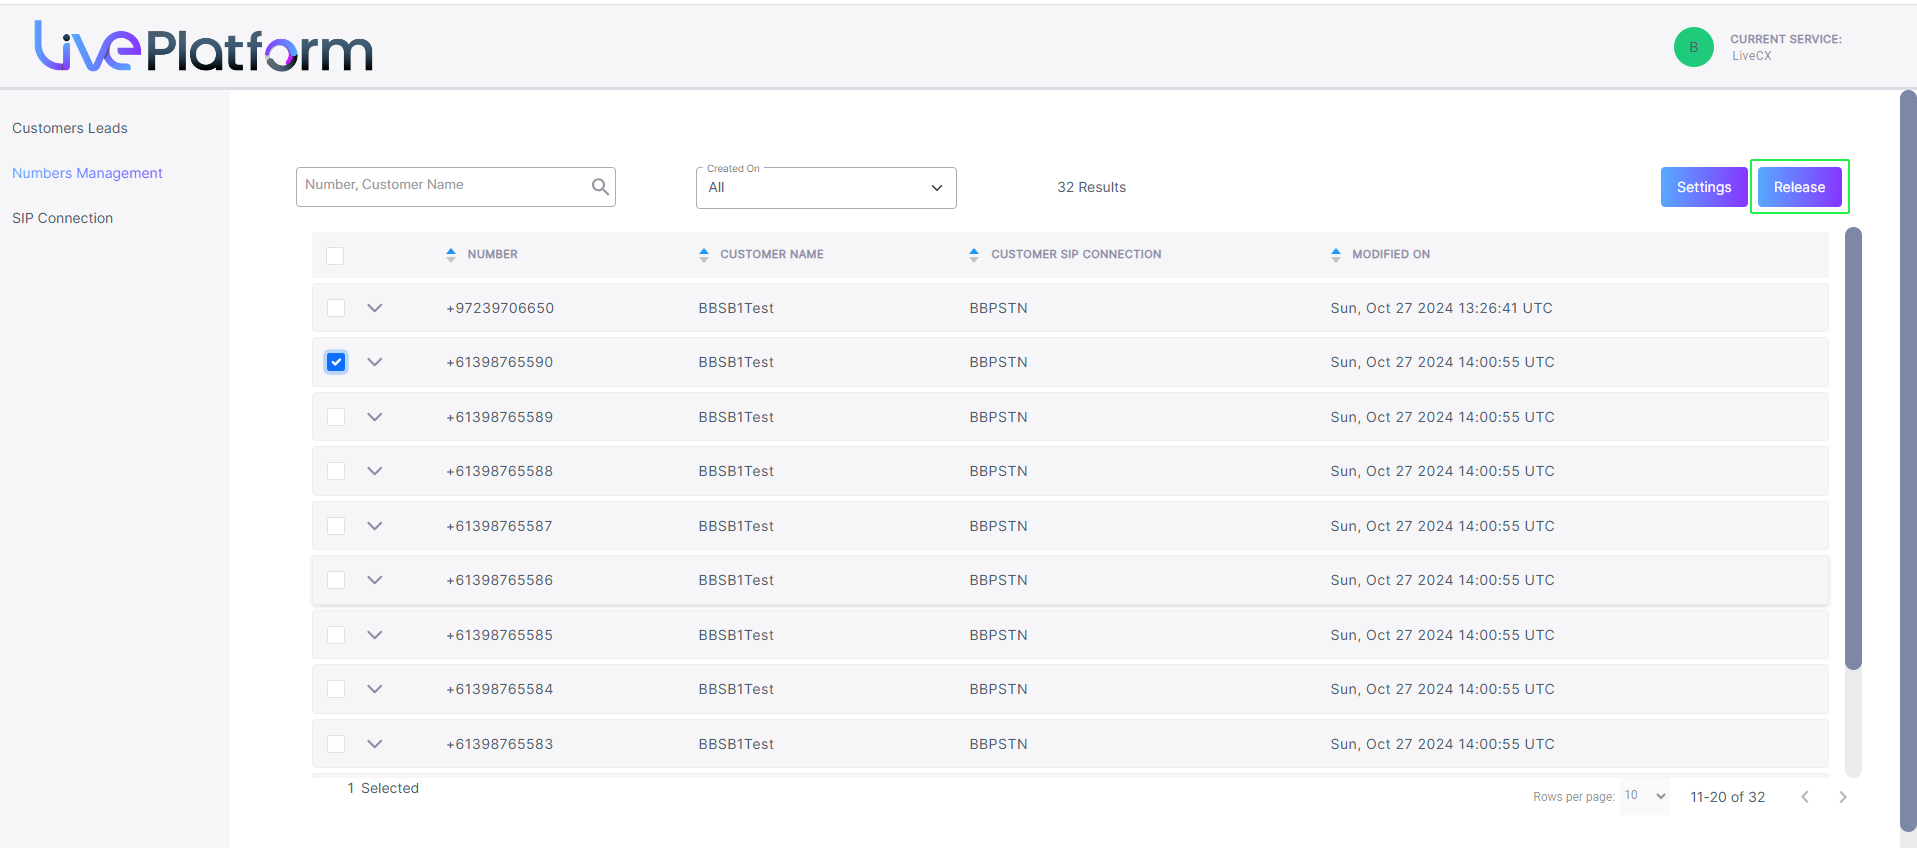
Task: Expand the +61398765589 row chevron
Action: [x=375, y=417]
